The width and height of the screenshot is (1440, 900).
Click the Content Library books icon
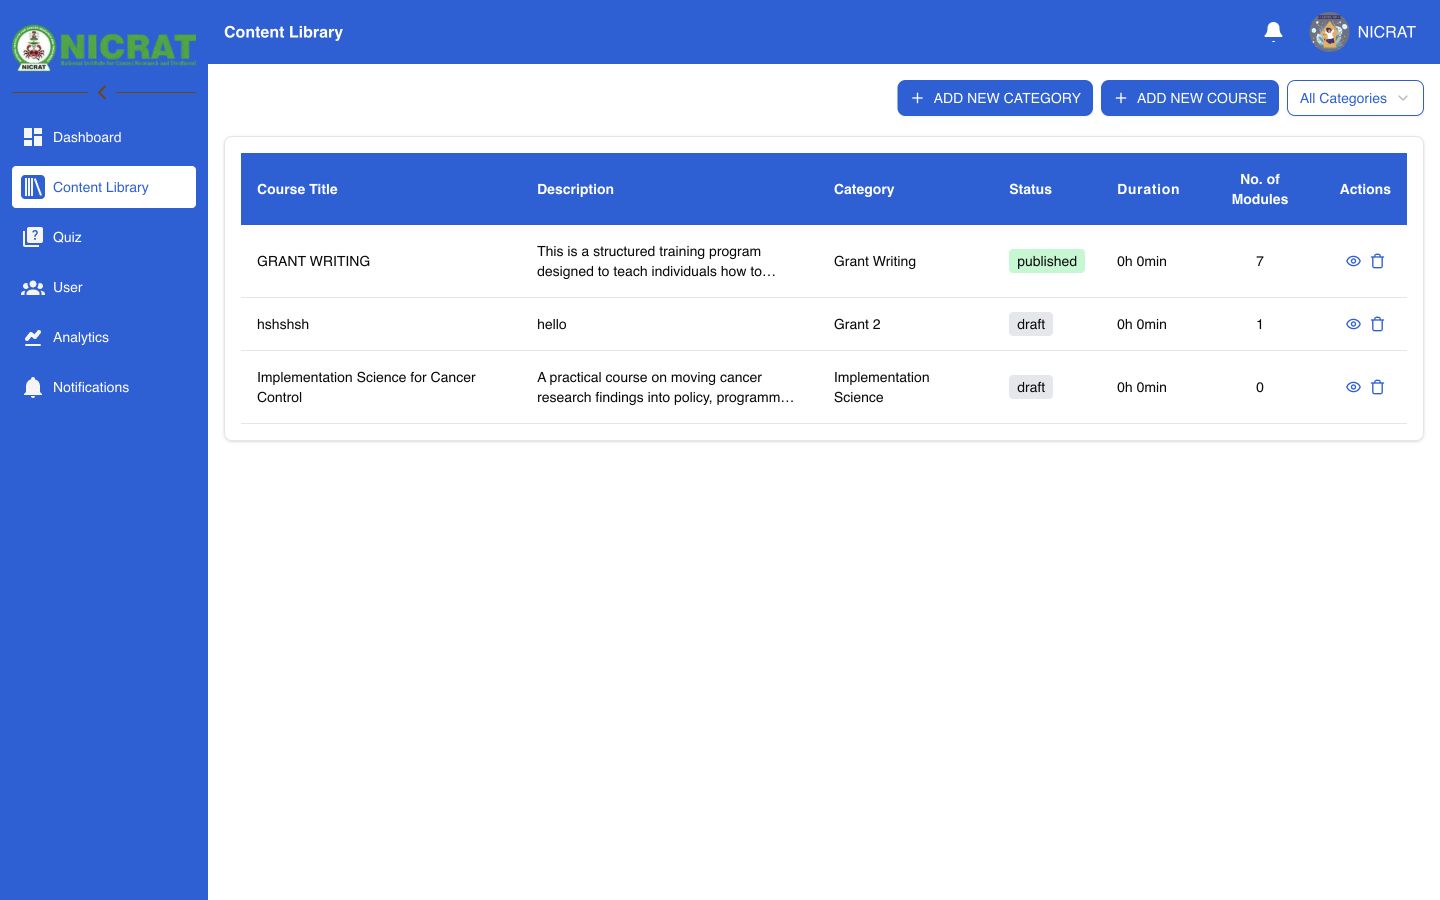[33, 187]
